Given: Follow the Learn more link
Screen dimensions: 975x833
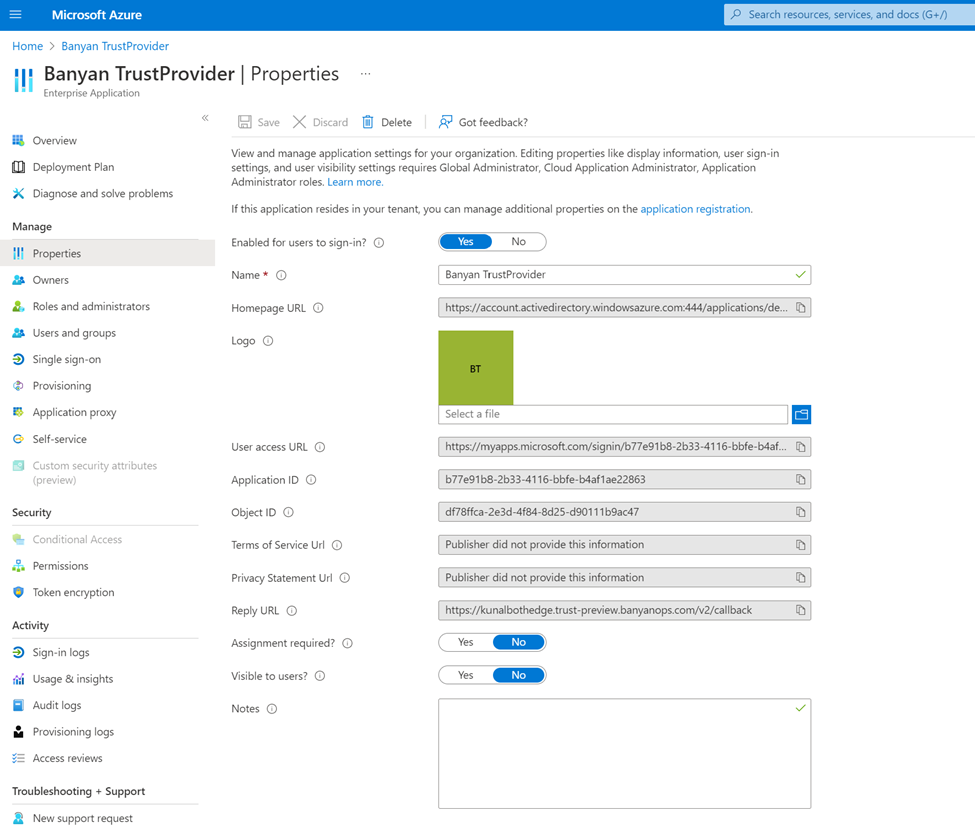Looking at the screenshot, I should coord(355,182).
